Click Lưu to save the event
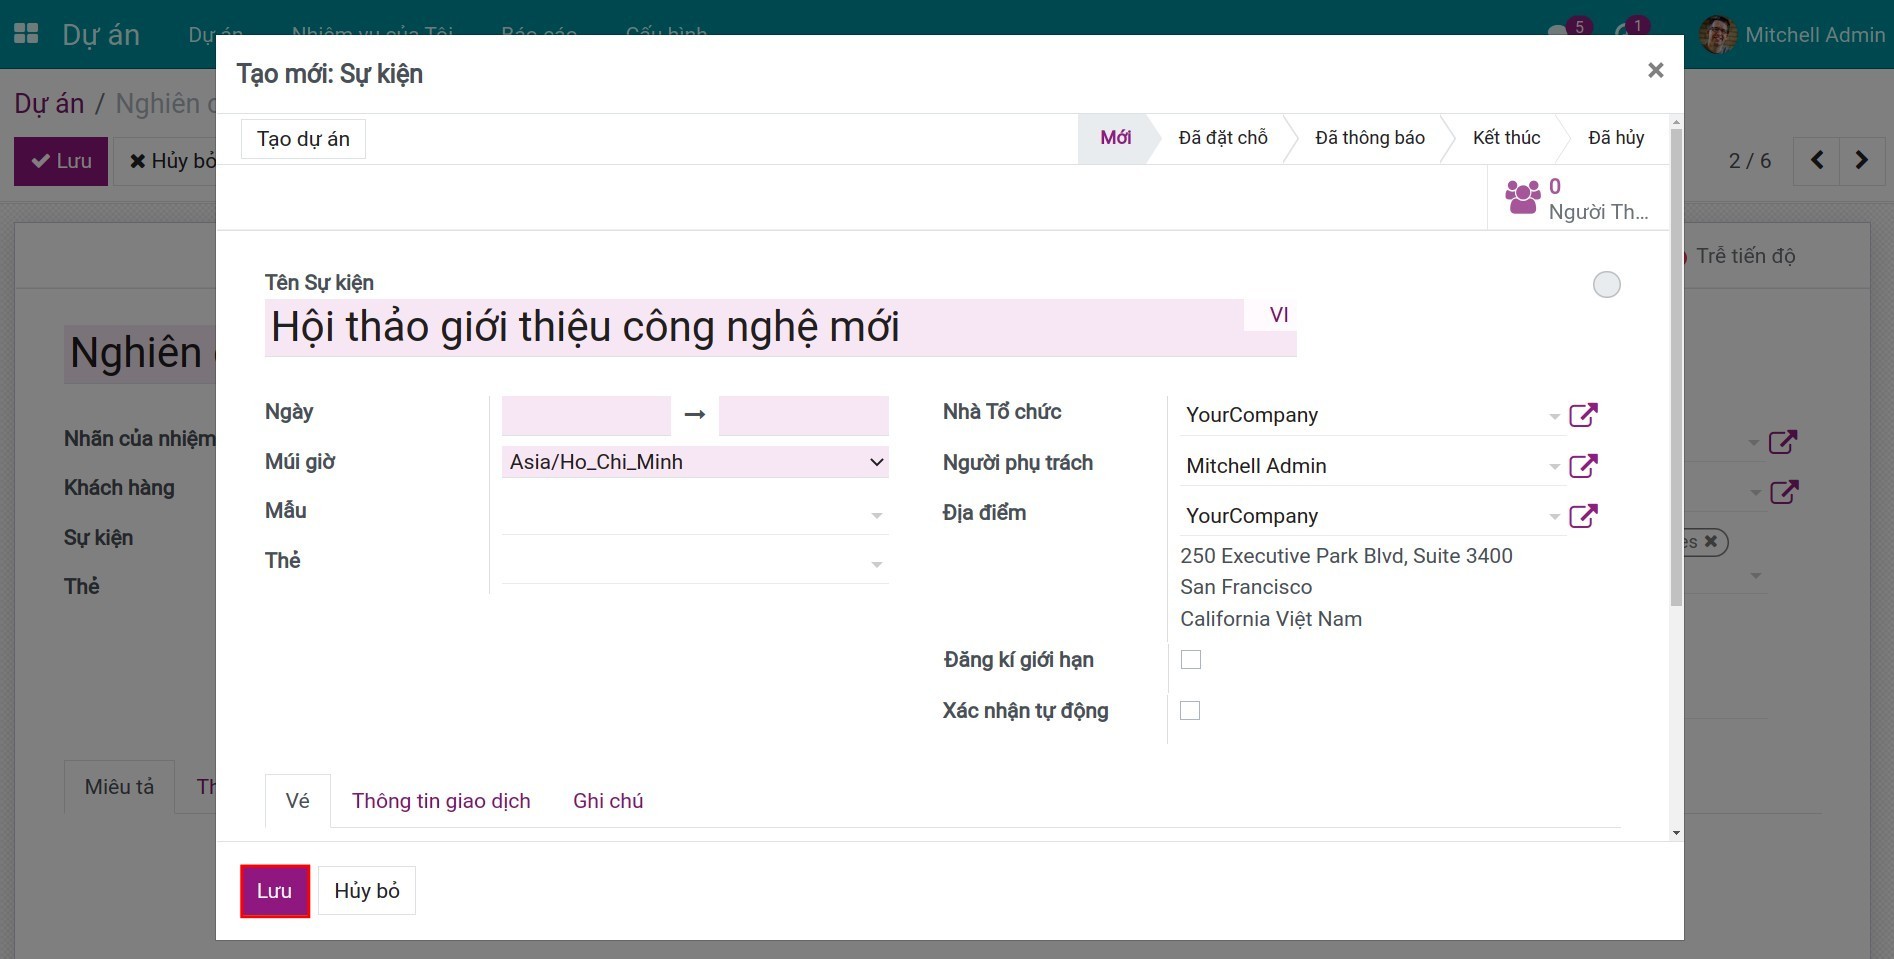This screenshot has height=959, width=1894. (274, 890)
